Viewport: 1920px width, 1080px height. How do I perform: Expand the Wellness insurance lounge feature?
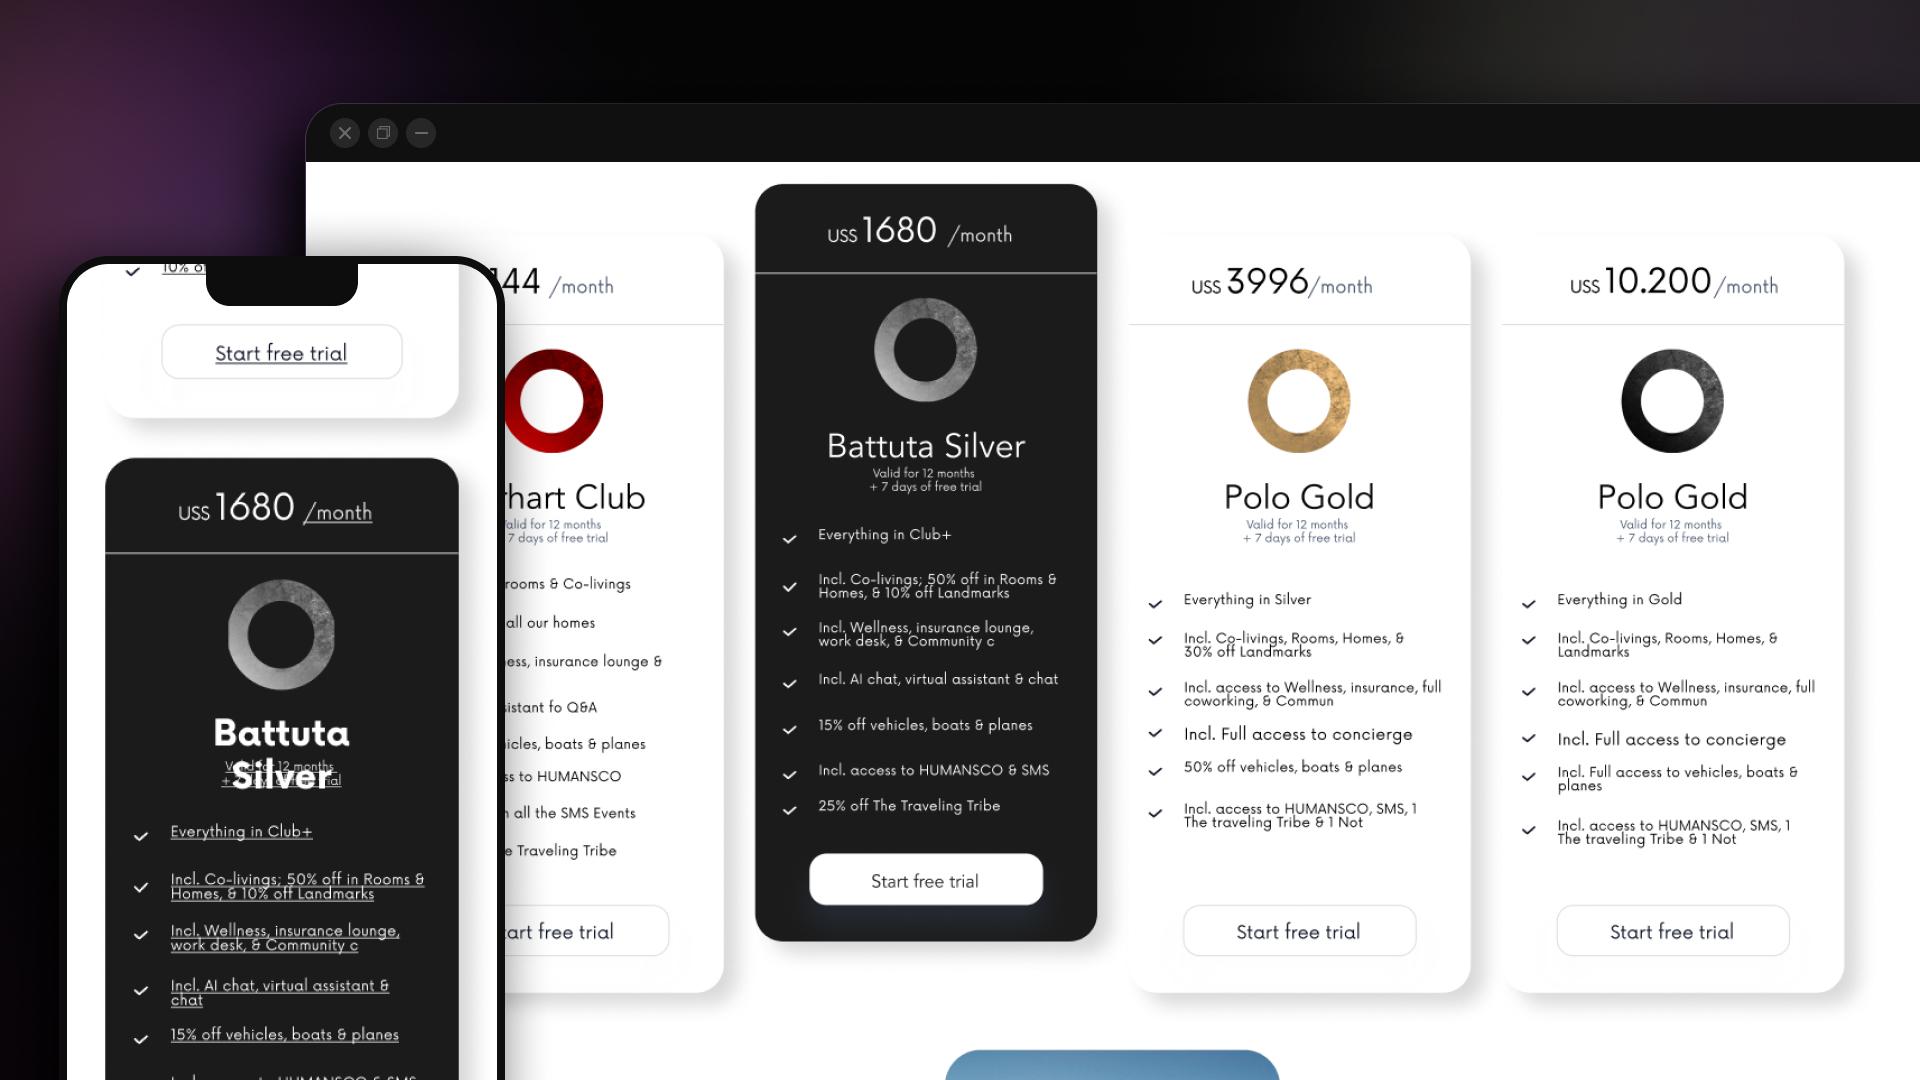click(x=923, y=633)
